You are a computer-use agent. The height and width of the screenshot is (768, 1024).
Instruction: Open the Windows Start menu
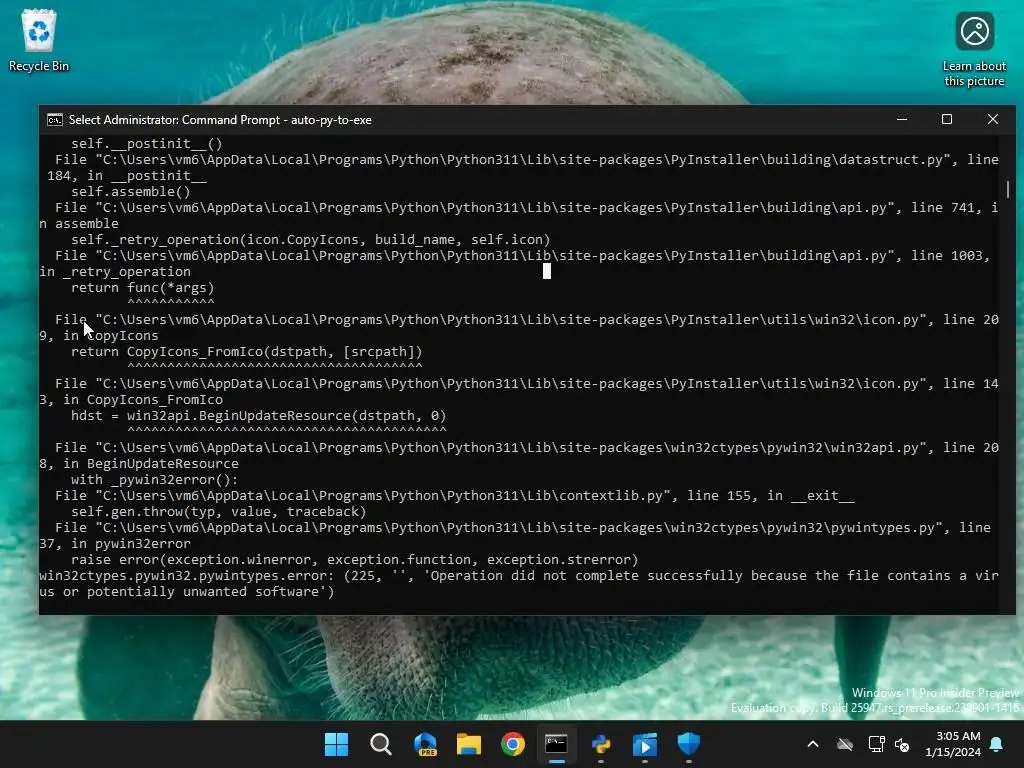336,744
